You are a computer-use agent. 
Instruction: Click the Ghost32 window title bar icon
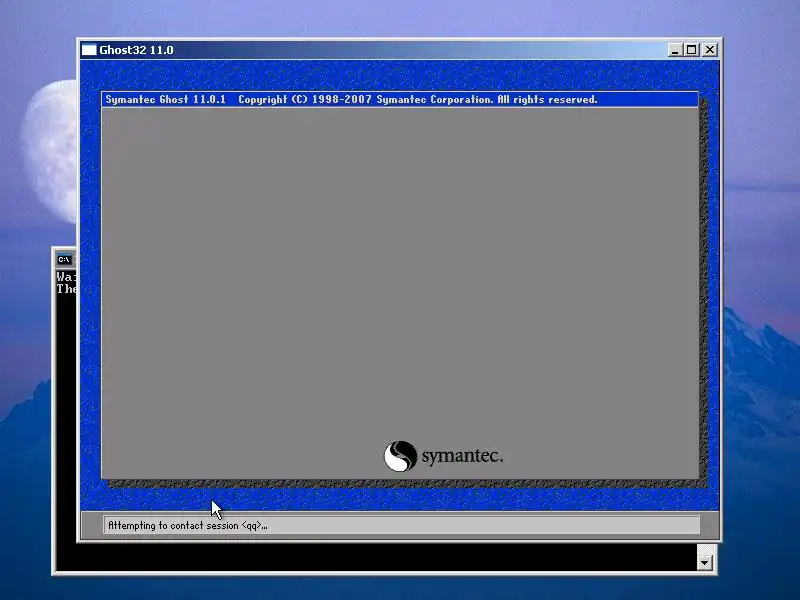click(x=89, y=50)
